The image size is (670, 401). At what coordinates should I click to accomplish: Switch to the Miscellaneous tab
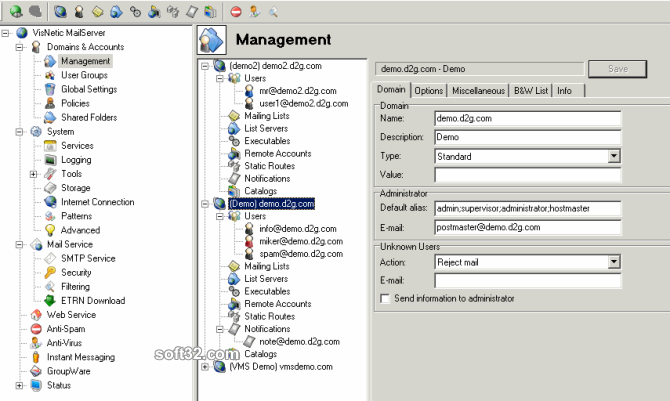coord(478,91)
